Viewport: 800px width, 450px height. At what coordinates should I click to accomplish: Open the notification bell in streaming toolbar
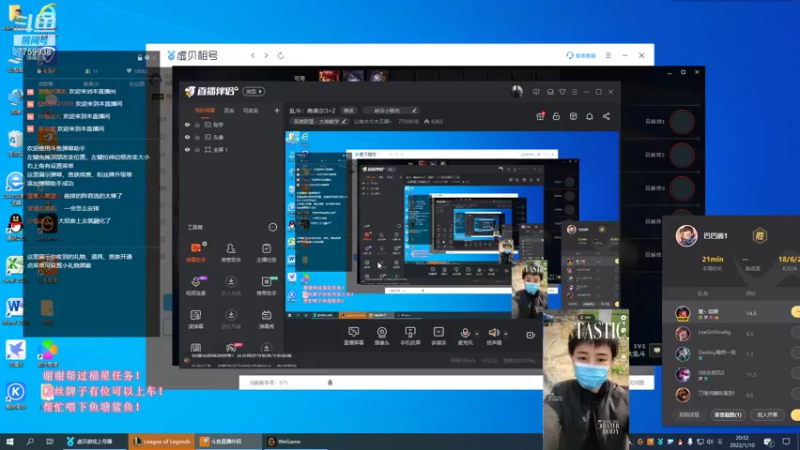(589, 116)
